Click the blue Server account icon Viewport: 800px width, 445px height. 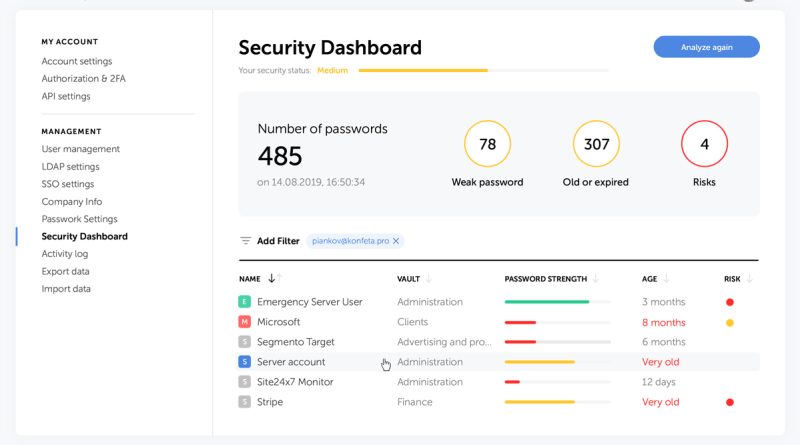tap(244, 362)
